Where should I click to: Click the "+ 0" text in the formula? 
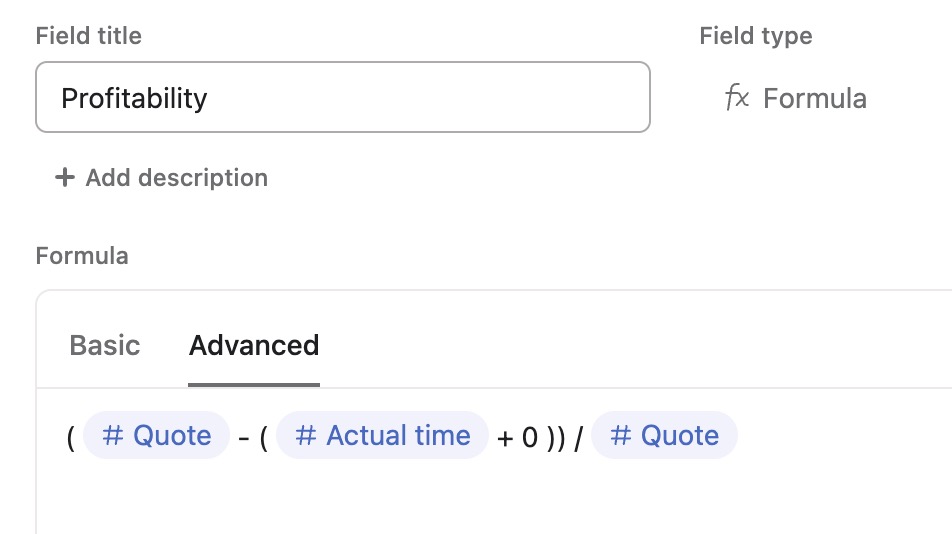tap(518, 437)
